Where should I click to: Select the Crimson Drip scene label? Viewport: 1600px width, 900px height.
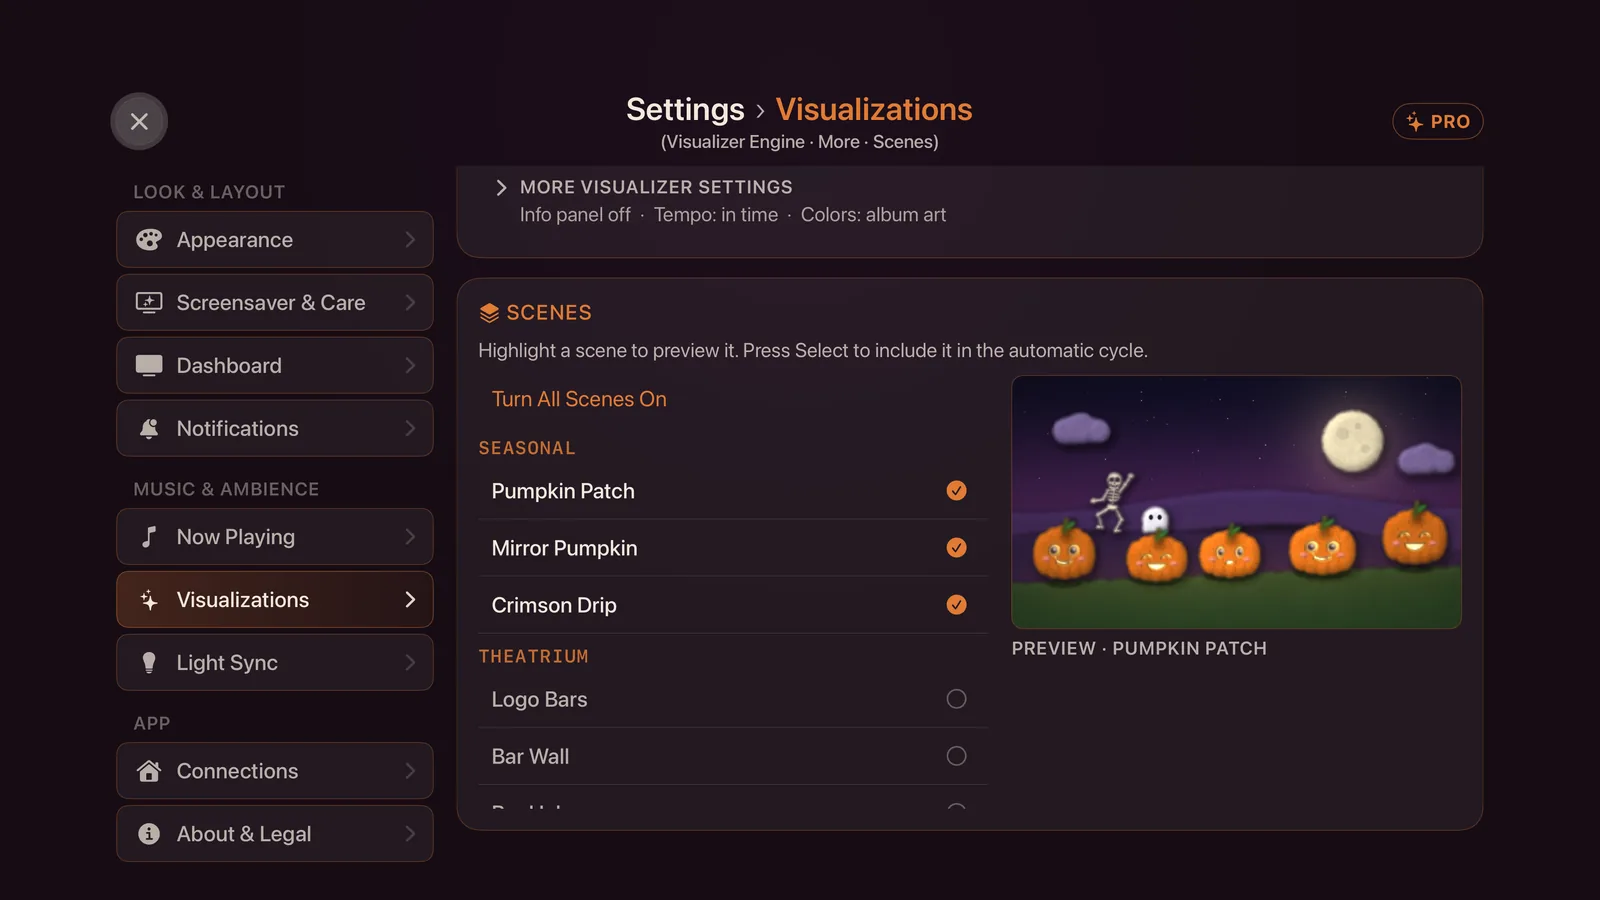[x=554, y=605]
